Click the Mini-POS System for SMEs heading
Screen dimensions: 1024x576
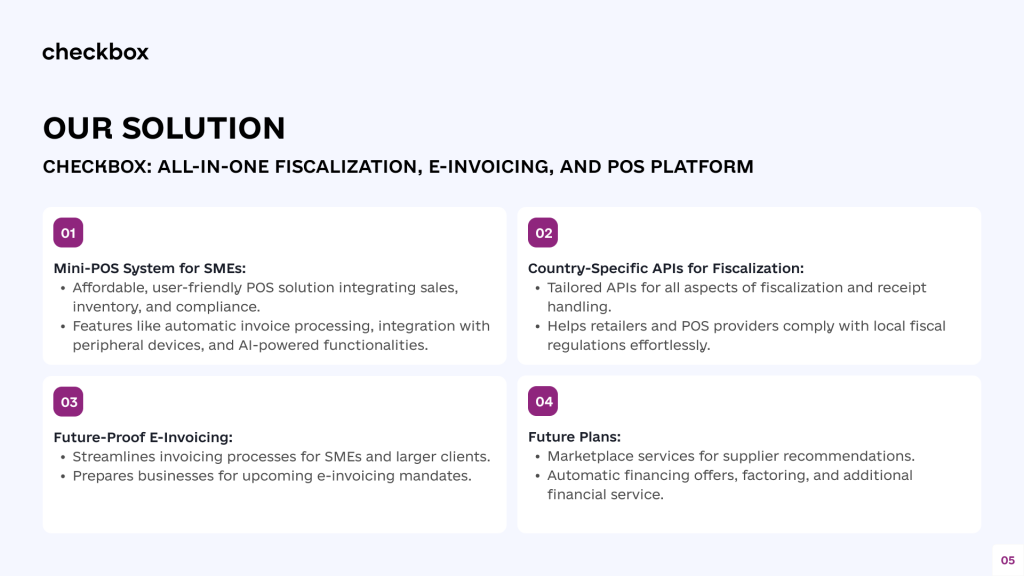click(x=149, y=268)
